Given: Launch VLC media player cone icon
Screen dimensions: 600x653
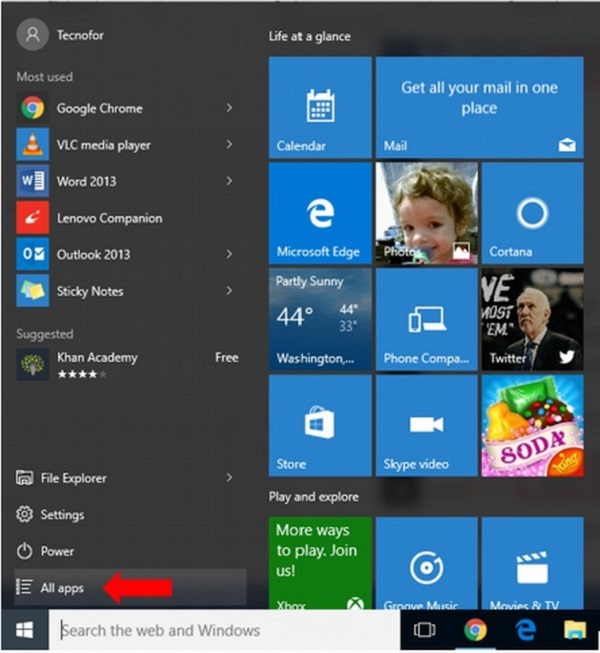Looking at the screenshot, I should coord(32,145).
